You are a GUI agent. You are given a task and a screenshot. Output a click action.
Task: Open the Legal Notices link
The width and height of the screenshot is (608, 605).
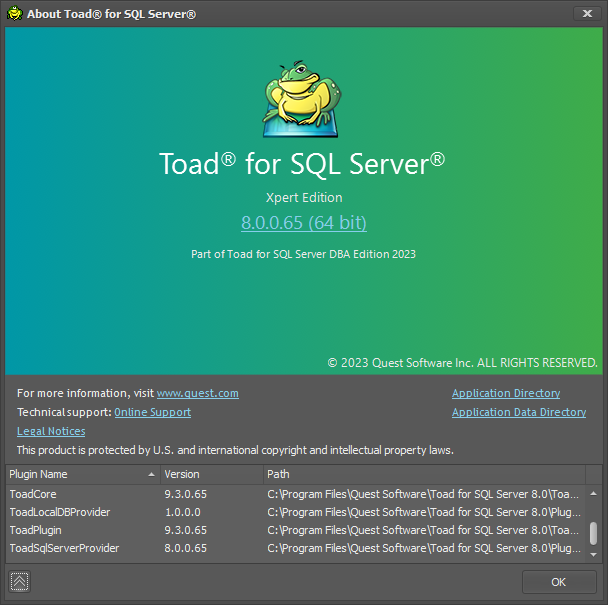coord(51,431)
